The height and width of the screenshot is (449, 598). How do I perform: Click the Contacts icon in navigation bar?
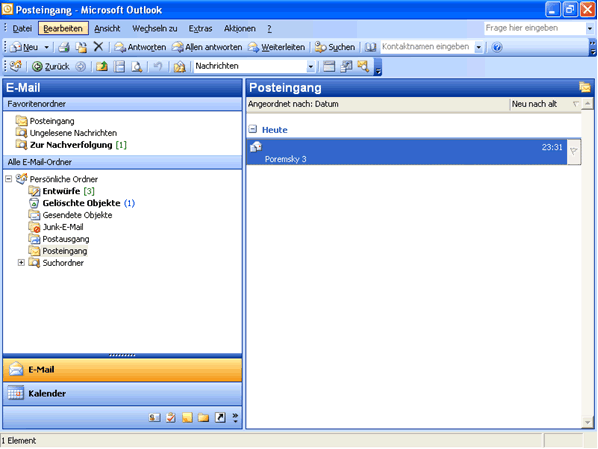point(154,418)
